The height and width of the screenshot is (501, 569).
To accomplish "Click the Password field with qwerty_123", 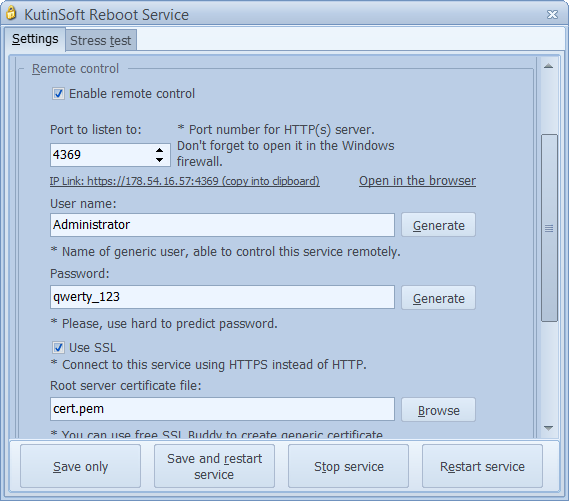I will tap(222, 297).
